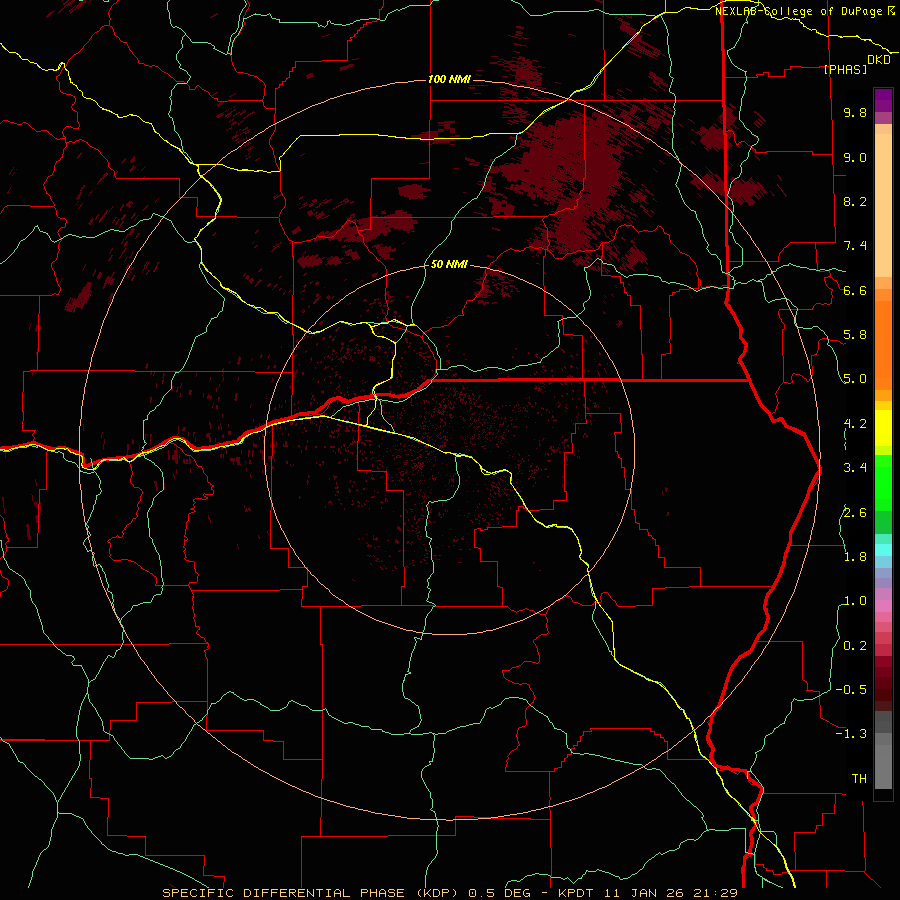This screenshot has height=900, width=900.
Task: Pick the cyan color bar segment
Action: coord(883,550)
